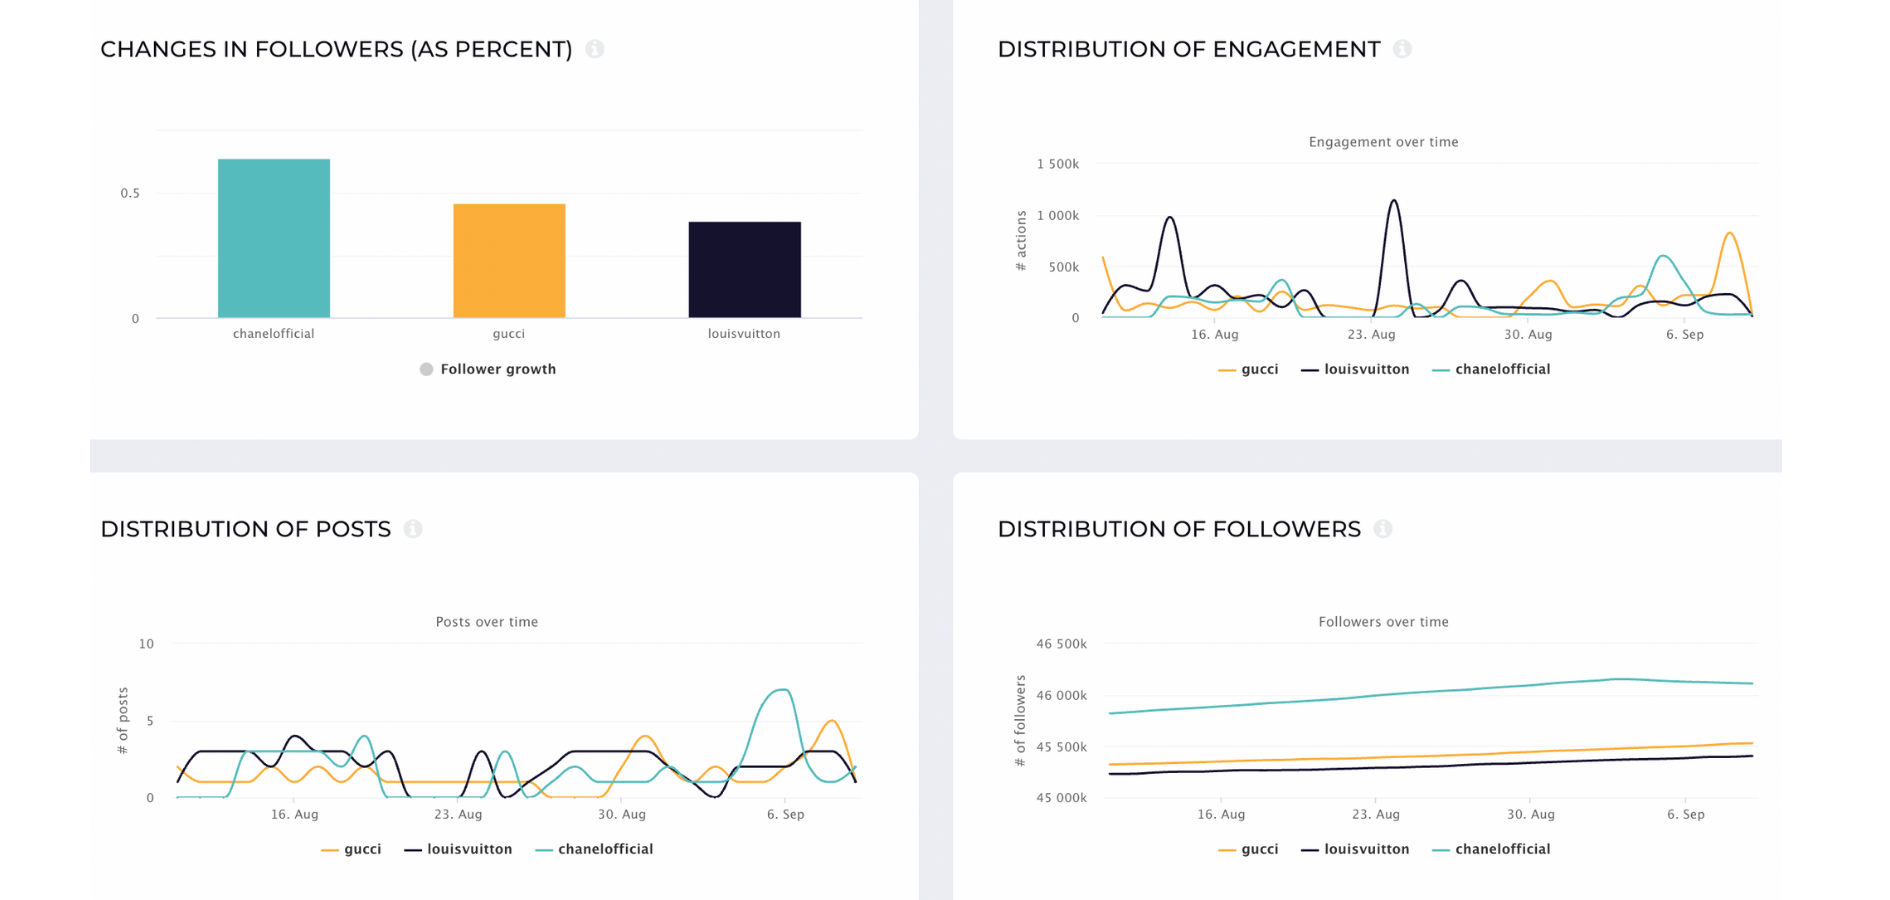Screen dimensions: 1890x900
Task: Click the 23. Aug tick on followers chart
Action: pyautogui.click(x=1376, y=815)
